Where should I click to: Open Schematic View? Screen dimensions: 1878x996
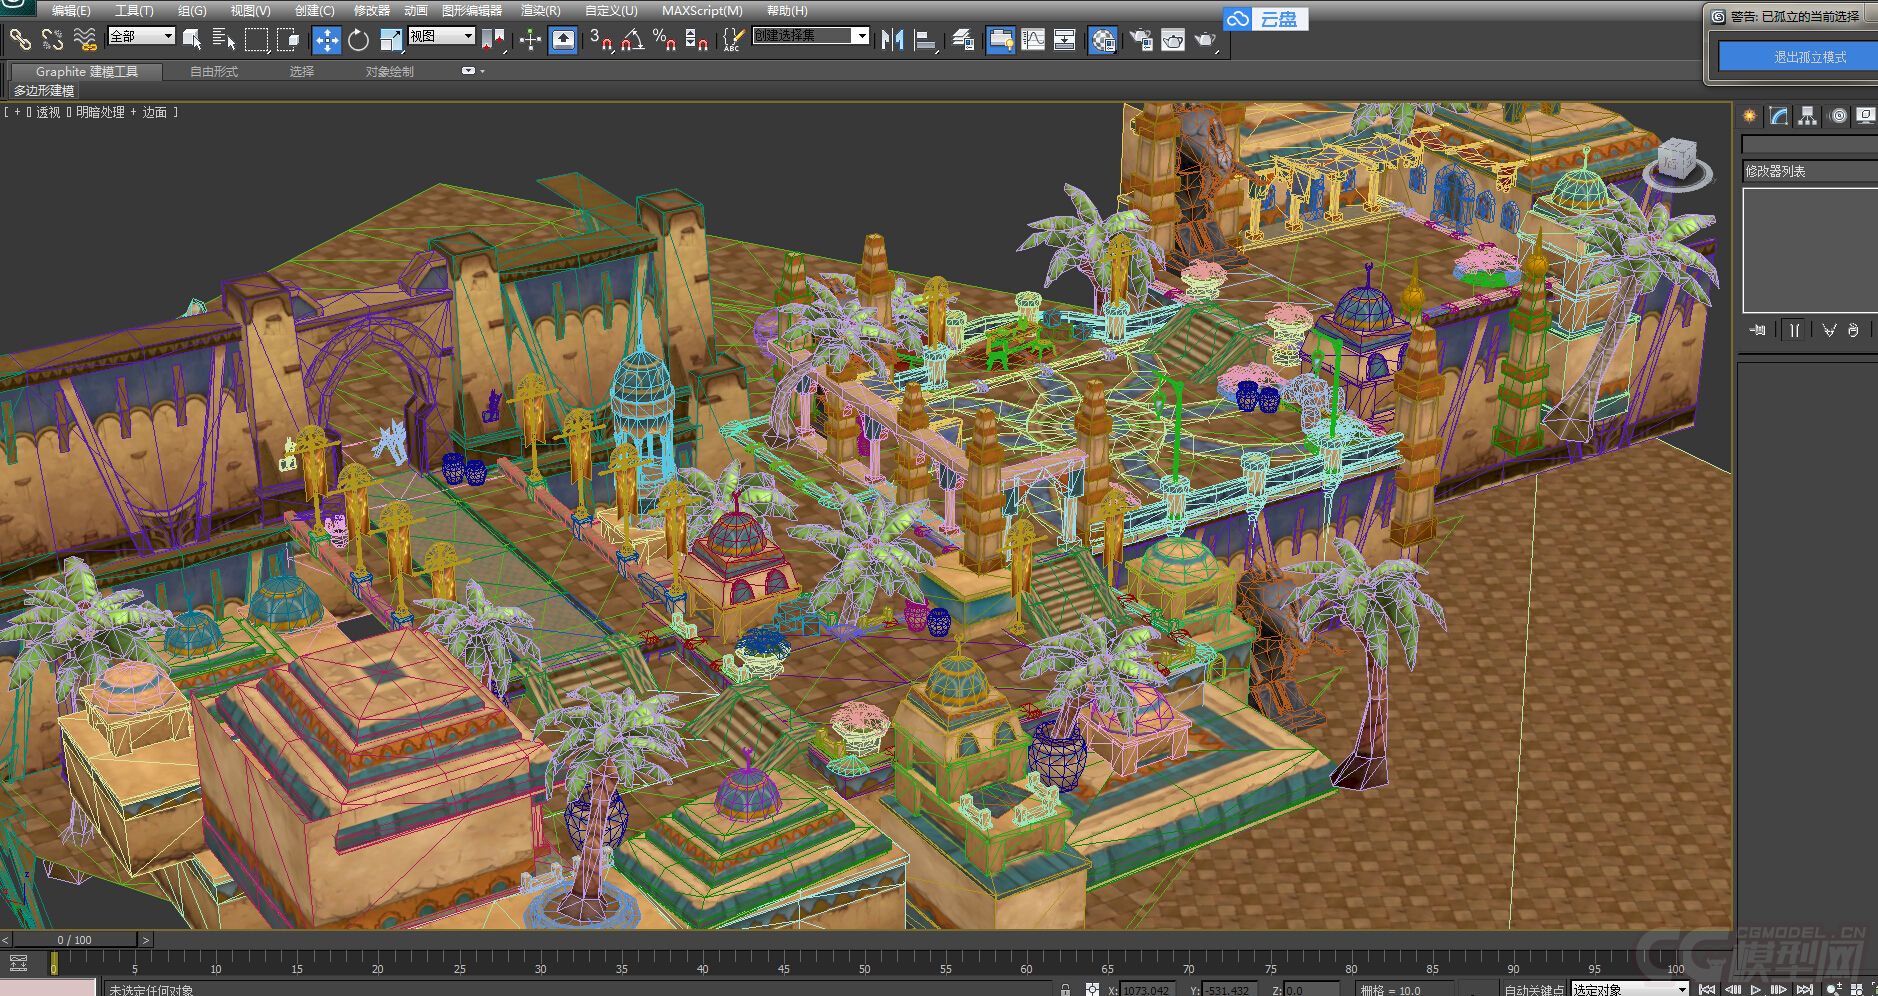coord(1065,40)
